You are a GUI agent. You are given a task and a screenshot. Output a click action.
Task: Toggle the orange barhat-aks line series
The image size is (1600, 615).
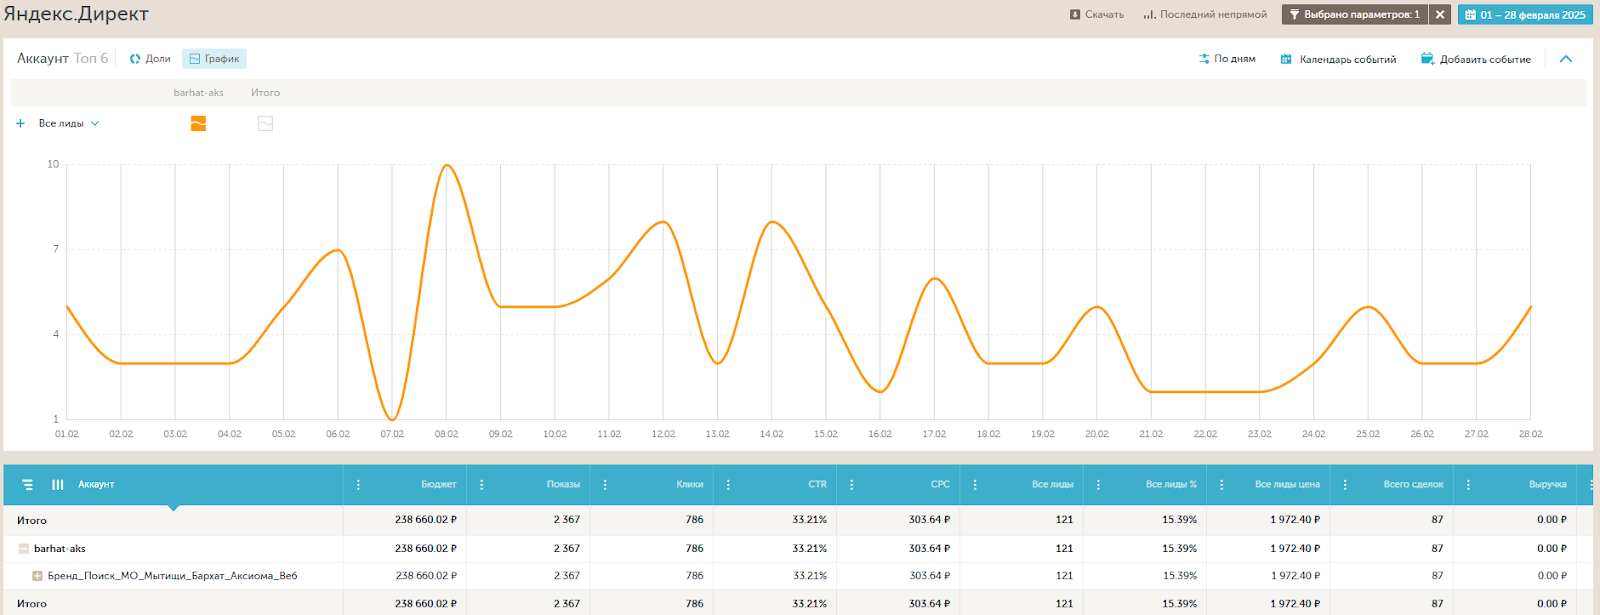[x=198, y=124]
